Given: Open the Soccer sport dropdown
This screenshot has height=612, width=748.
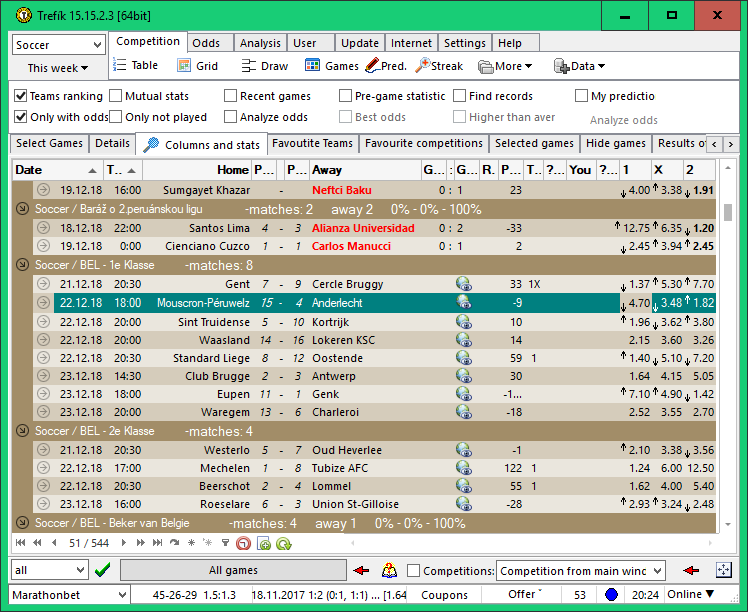Looking at the screenshot, I should (58, 45).
